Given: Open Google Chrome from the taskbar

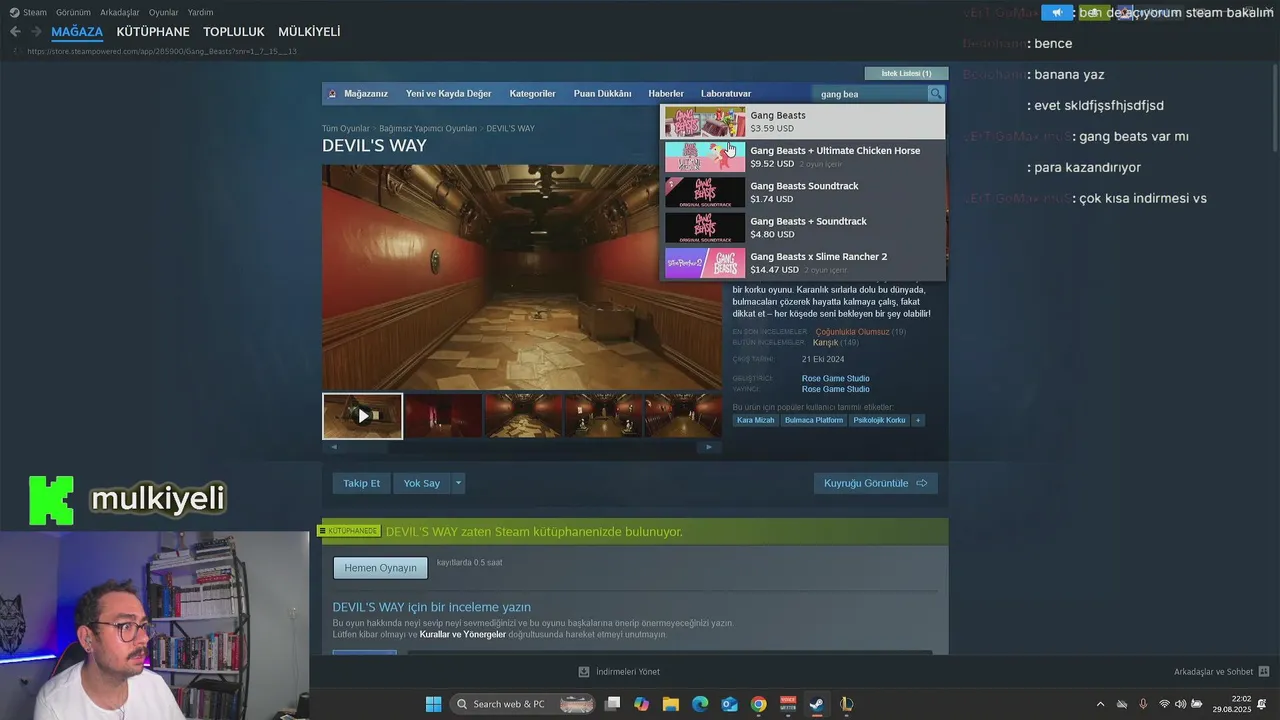Looking at the screenshot, I should [x=758, y=704].
